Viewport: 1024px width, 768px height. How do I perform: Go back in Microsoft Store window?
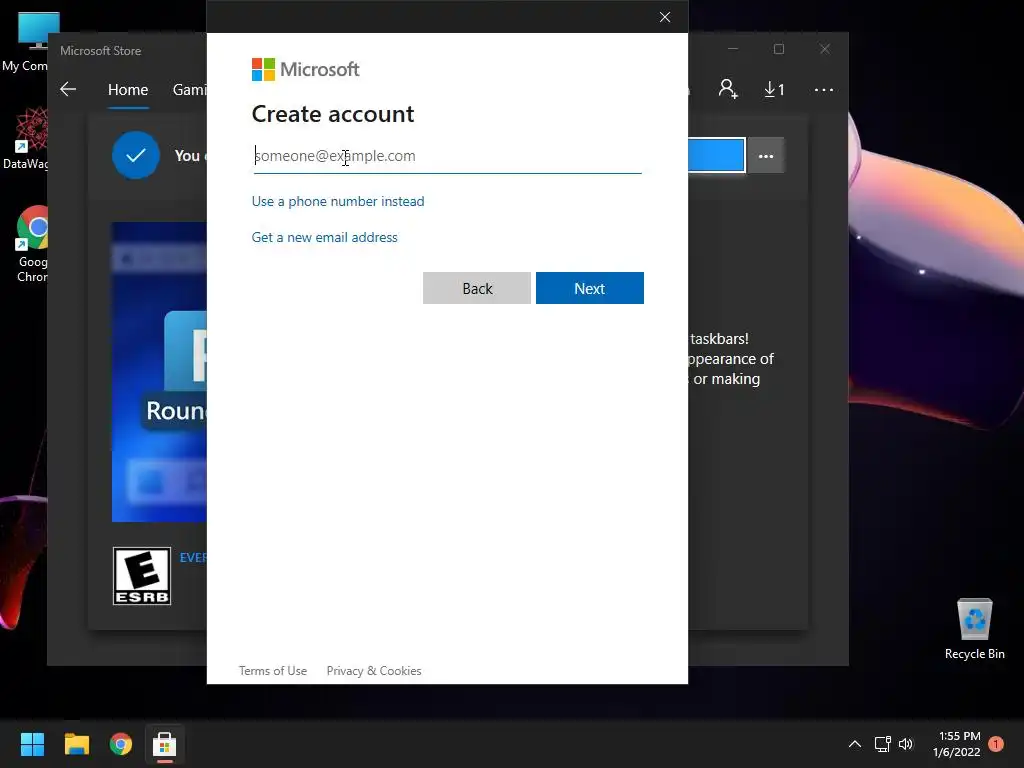[68, 89]
